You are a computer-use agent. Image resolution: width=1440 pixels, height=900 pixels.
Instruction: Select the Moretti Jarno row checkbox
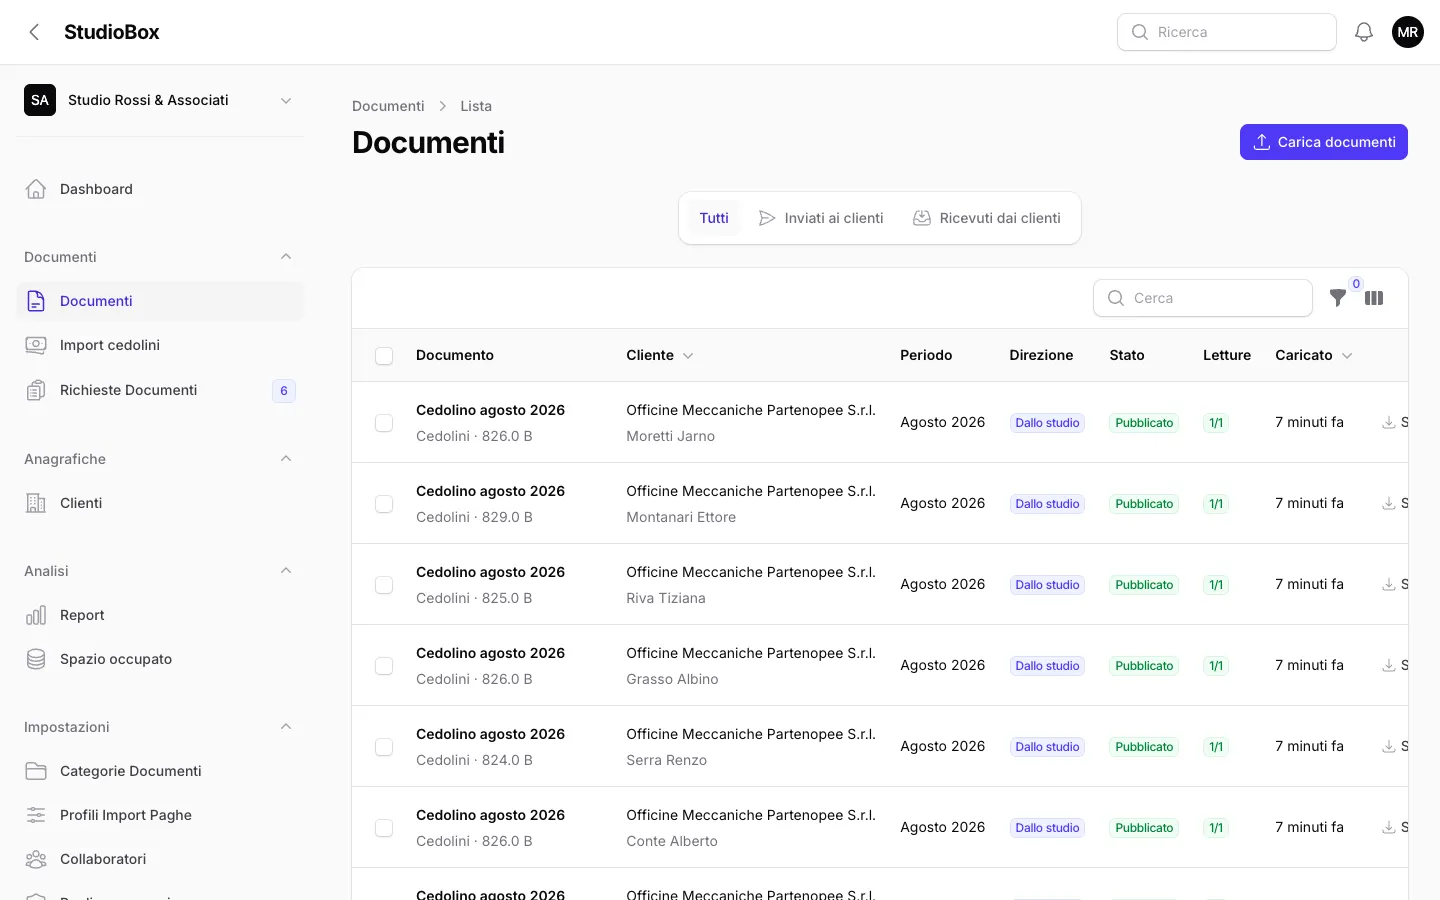384,423
